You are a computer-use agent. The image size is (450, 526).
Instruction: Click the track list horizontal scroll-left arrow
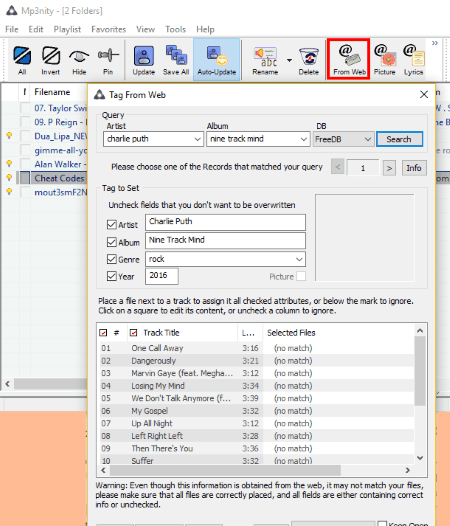(103, 470)
